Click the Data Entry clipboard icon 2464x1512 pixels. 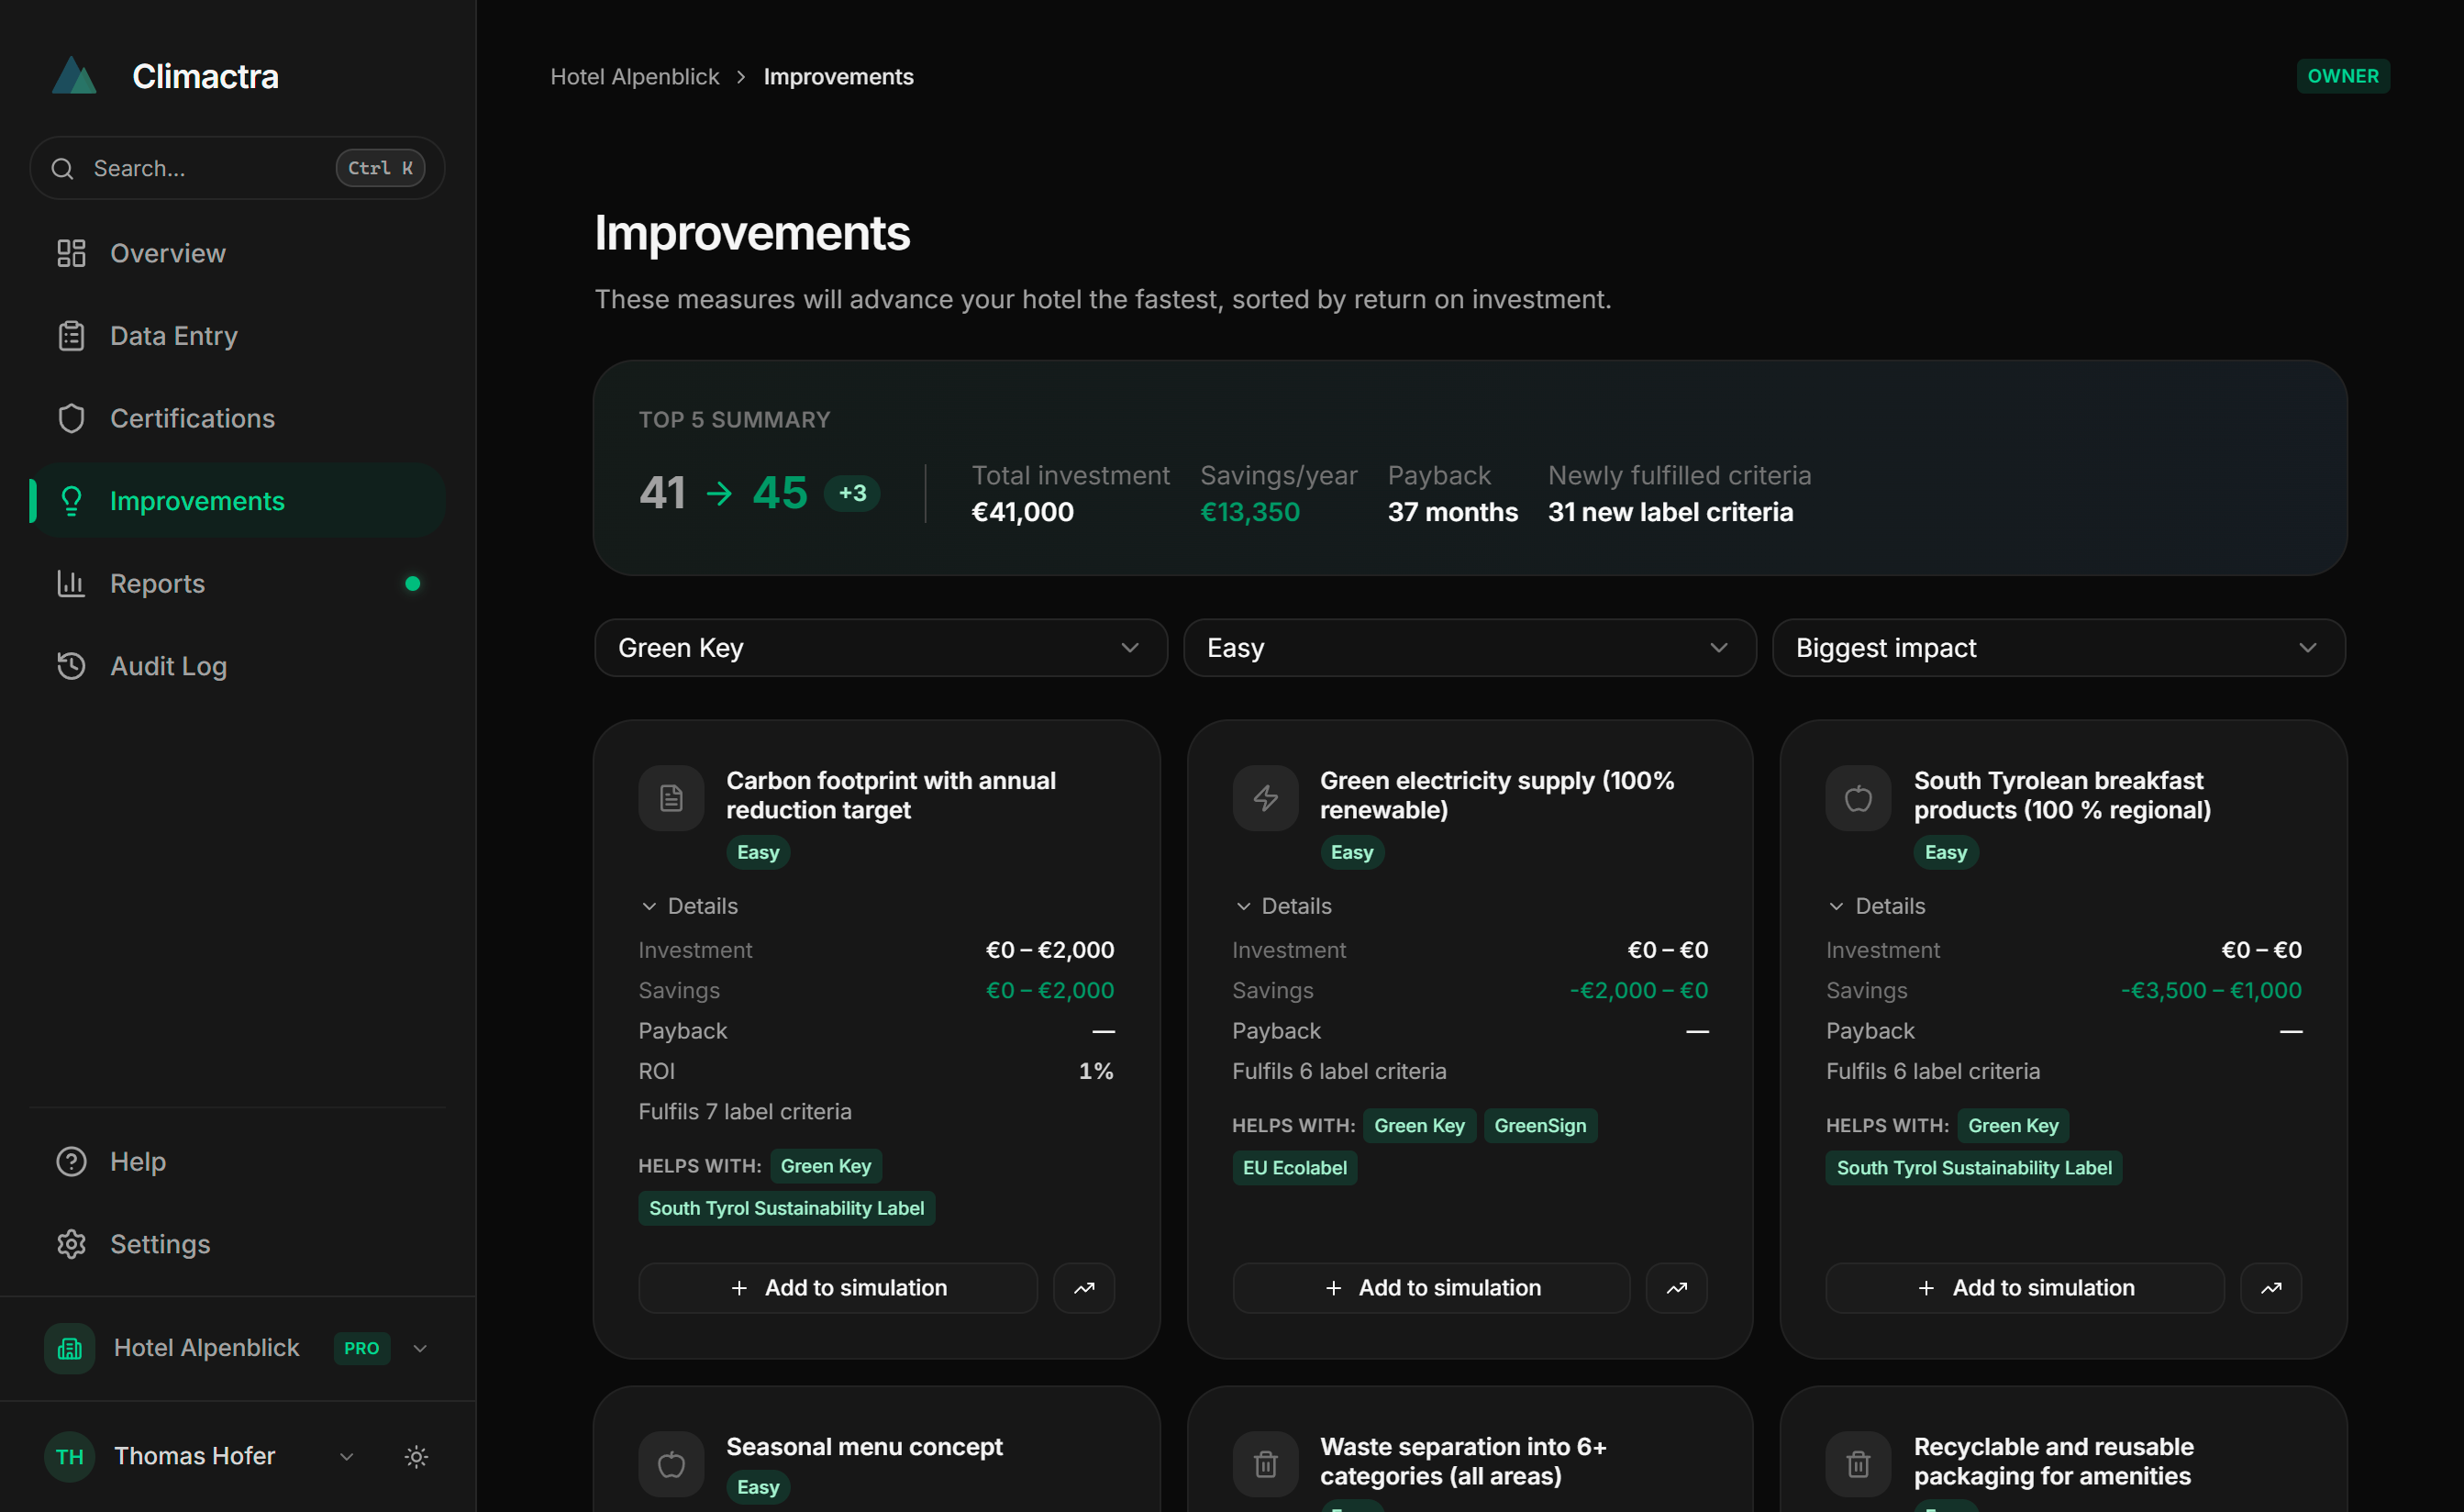pyautogui.click(x=71, y=336)
